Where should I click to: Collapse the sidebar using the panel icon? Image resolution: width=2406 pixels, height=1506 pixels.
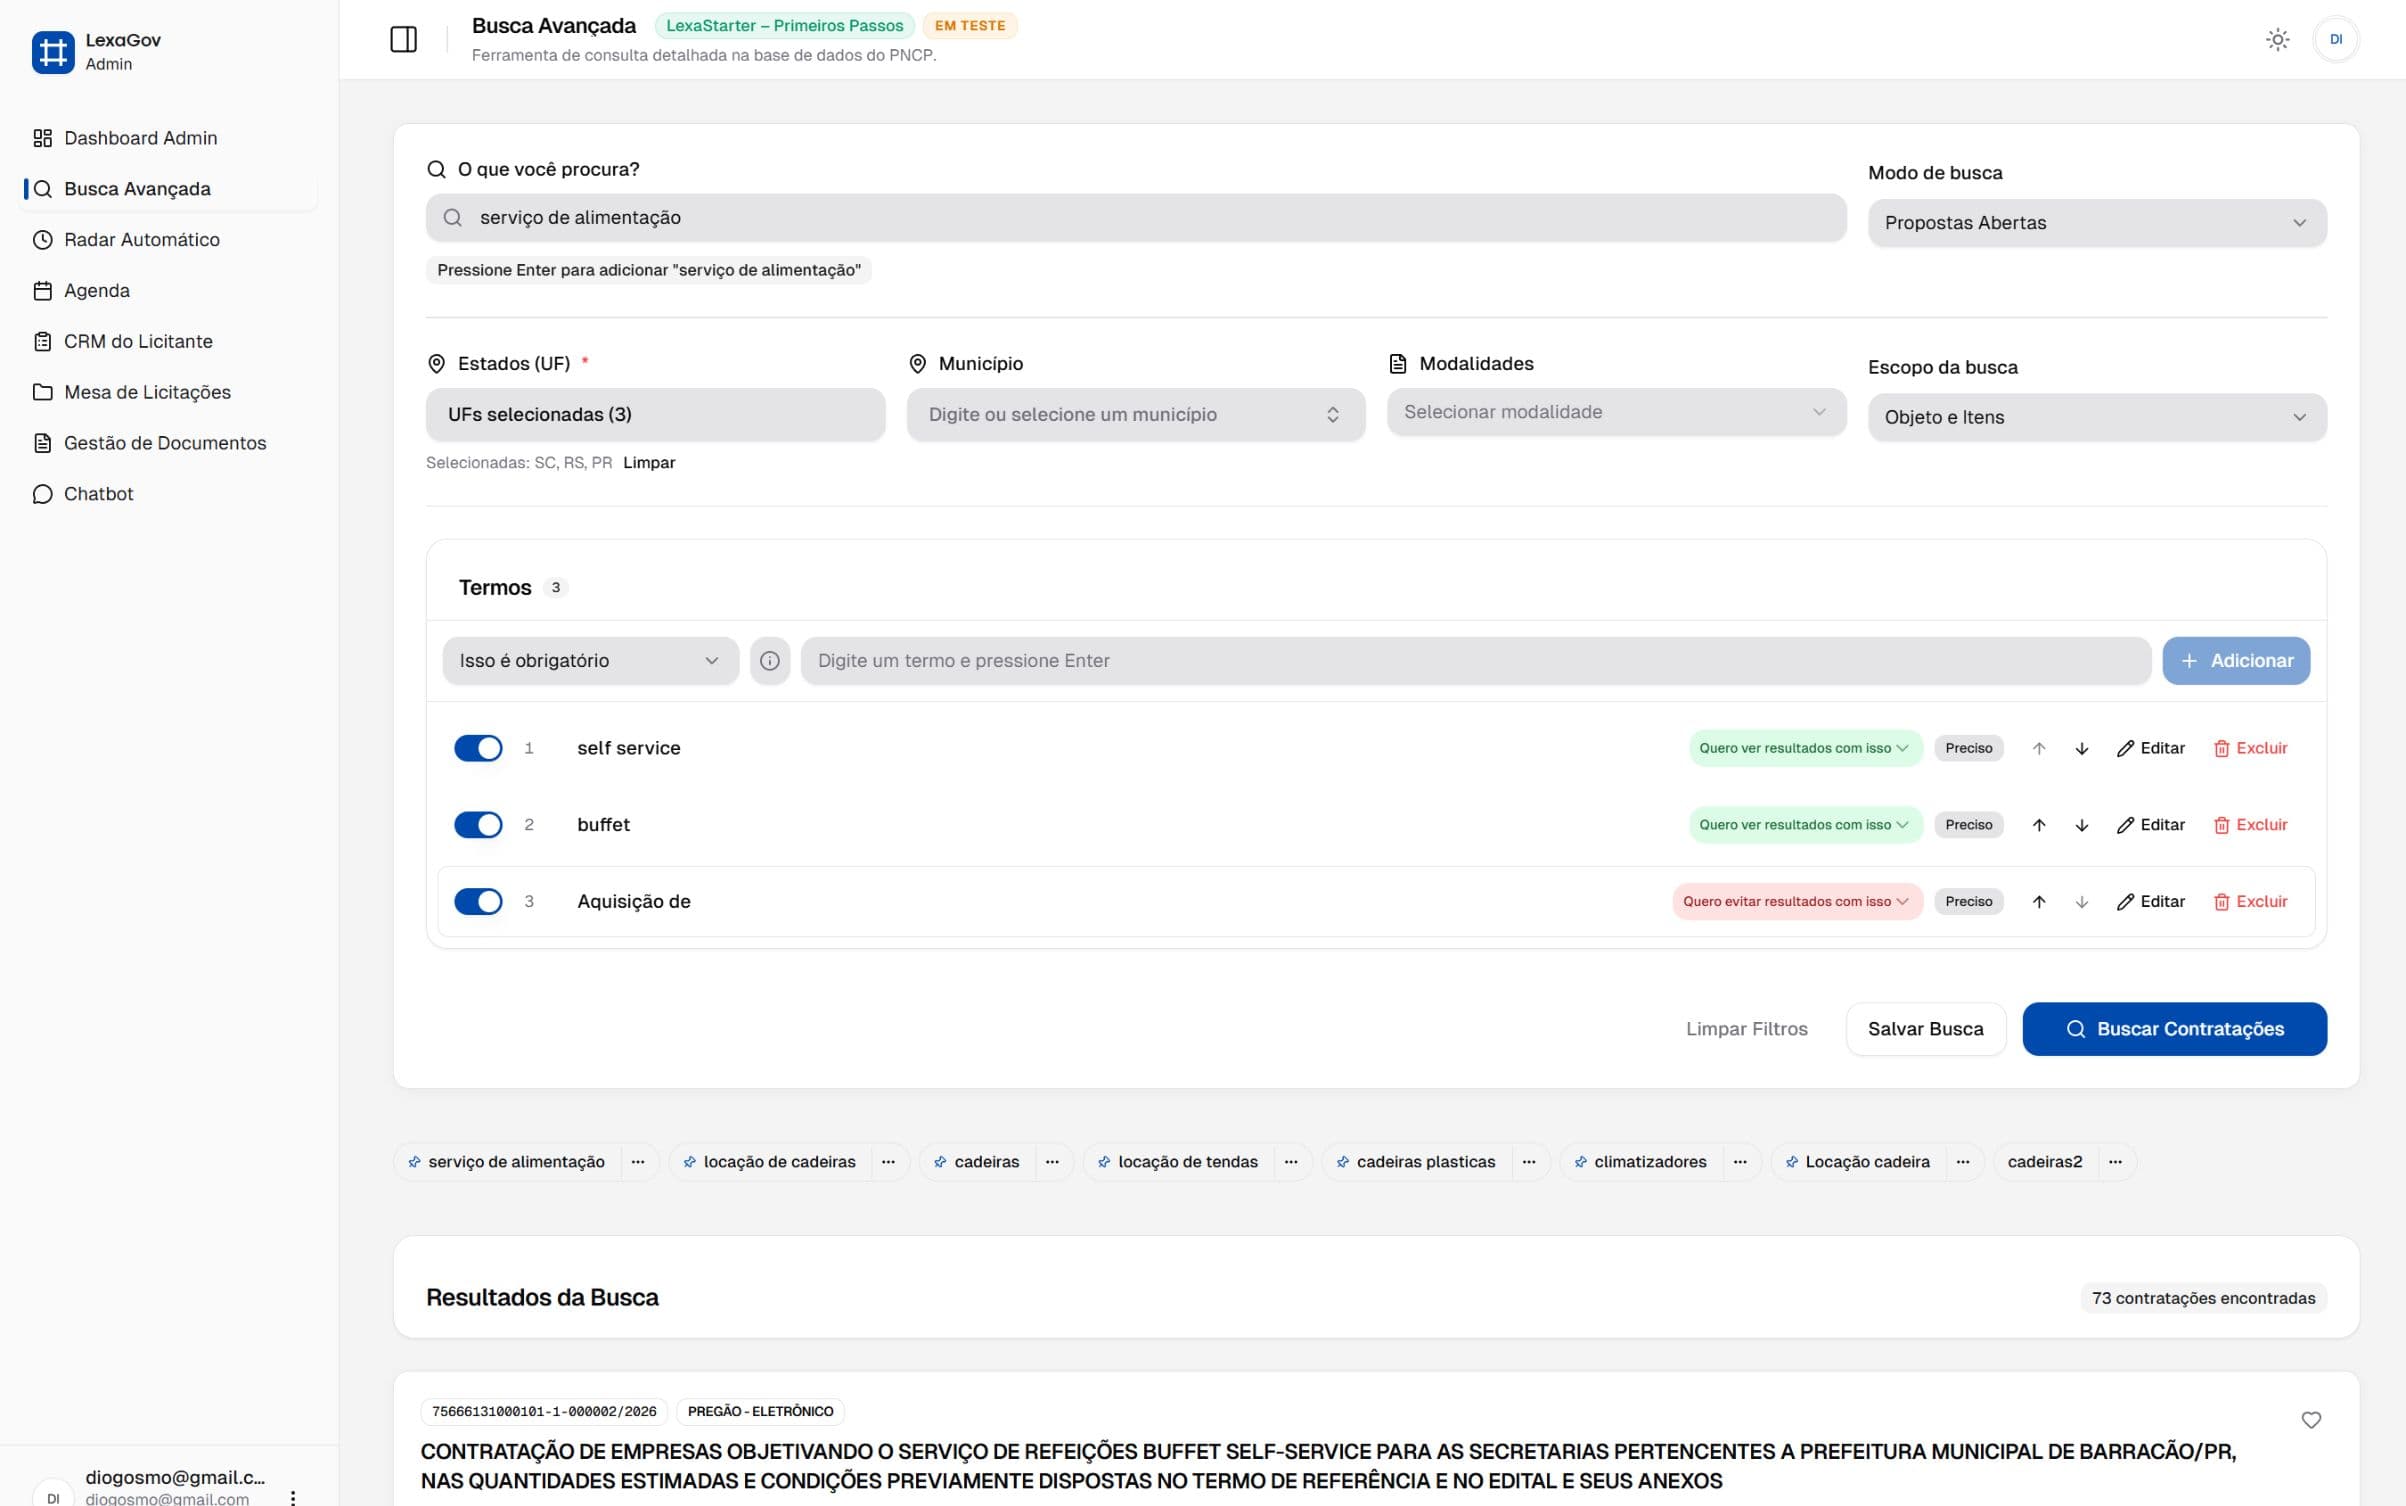pyautogui.click(x=404, y=39)
